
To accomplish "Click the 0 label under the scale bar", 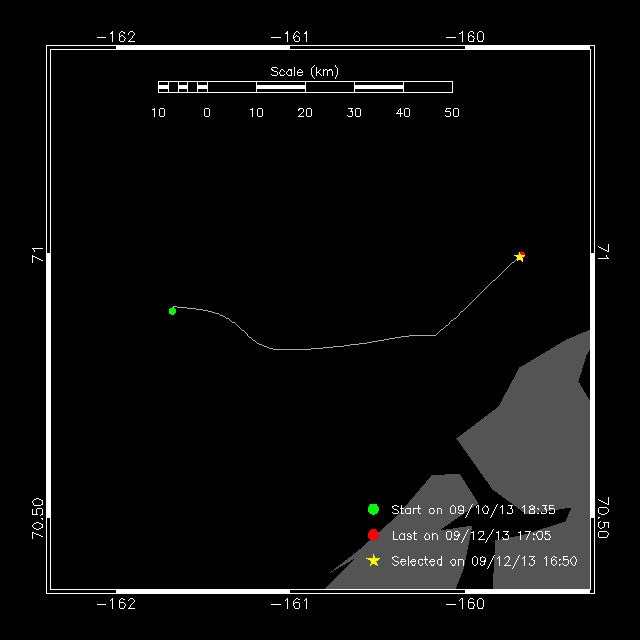I will tap(207, 113).
